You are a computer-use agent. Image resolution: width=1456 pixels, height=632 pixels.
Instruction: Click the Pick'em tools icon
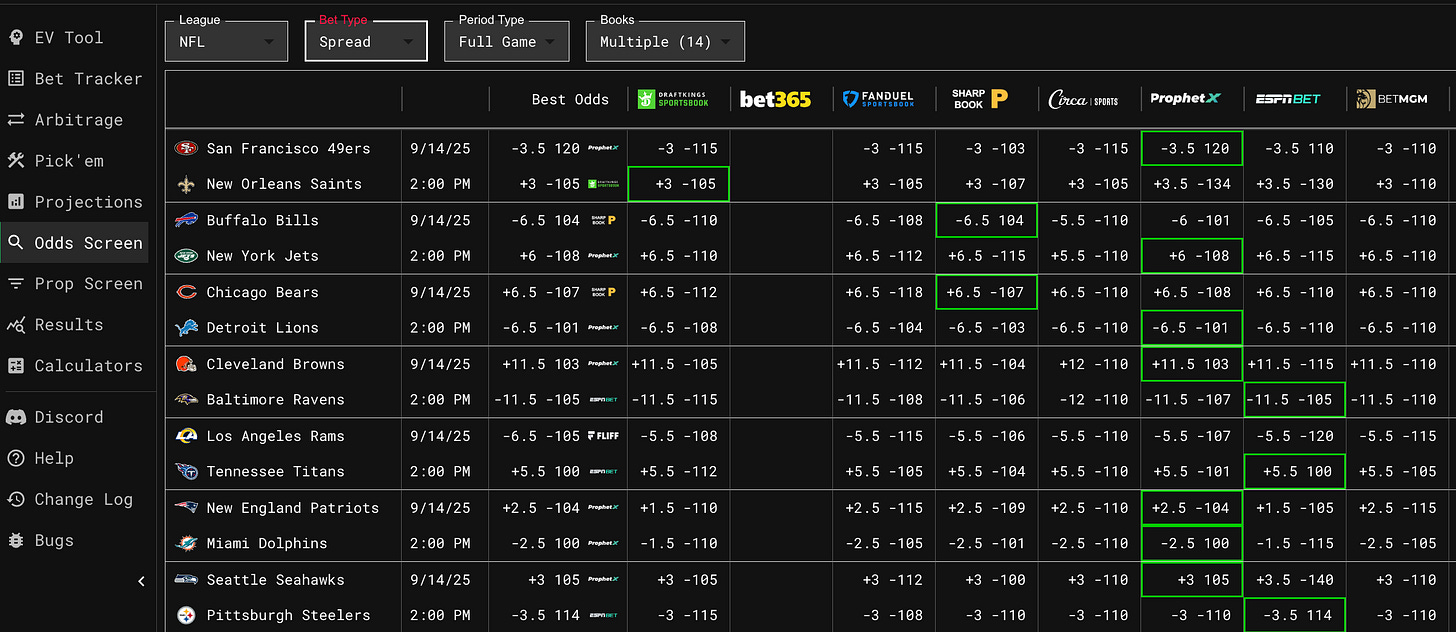point(16,160)
